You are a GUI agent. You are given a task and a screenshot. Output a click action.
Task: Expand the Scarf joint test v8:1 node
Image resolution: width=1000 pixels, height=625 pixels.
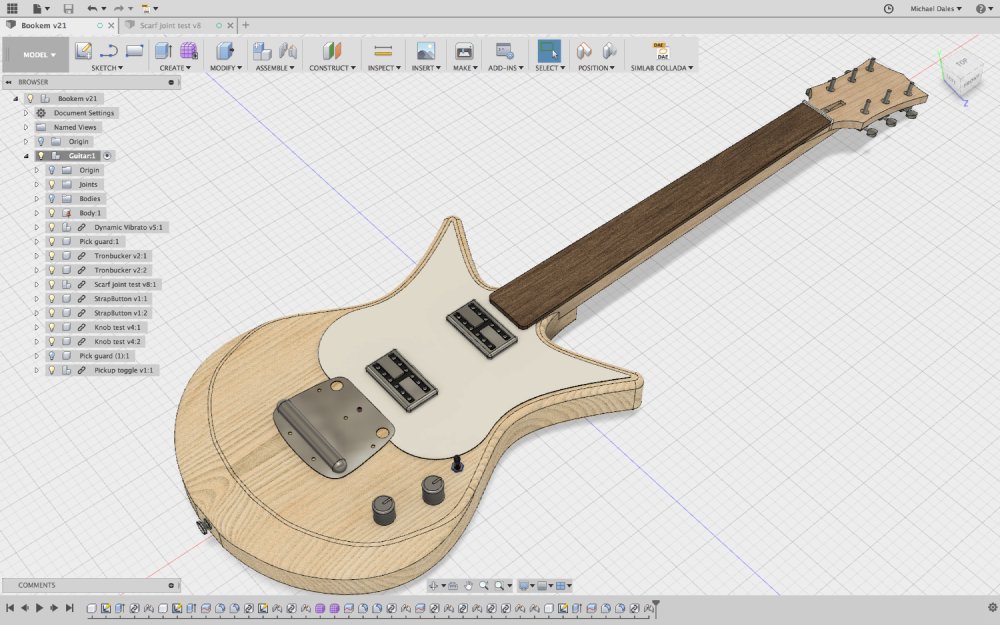point(37,284)
